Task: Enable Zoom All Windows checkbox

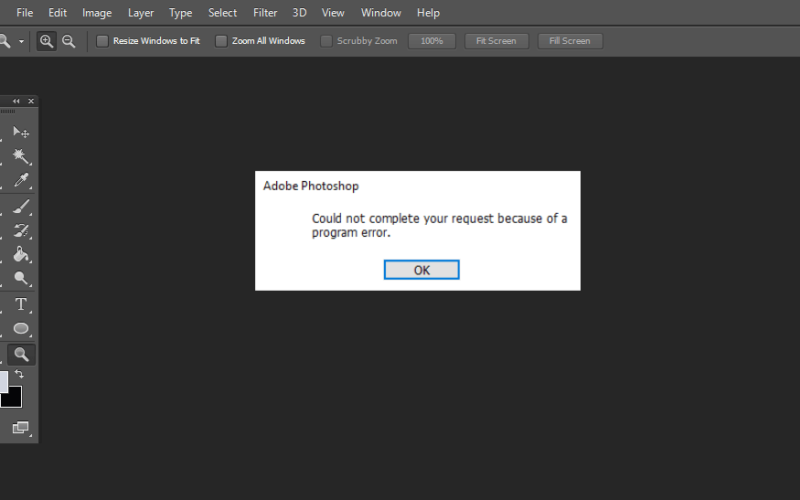Action: click(x=221, y=41)
